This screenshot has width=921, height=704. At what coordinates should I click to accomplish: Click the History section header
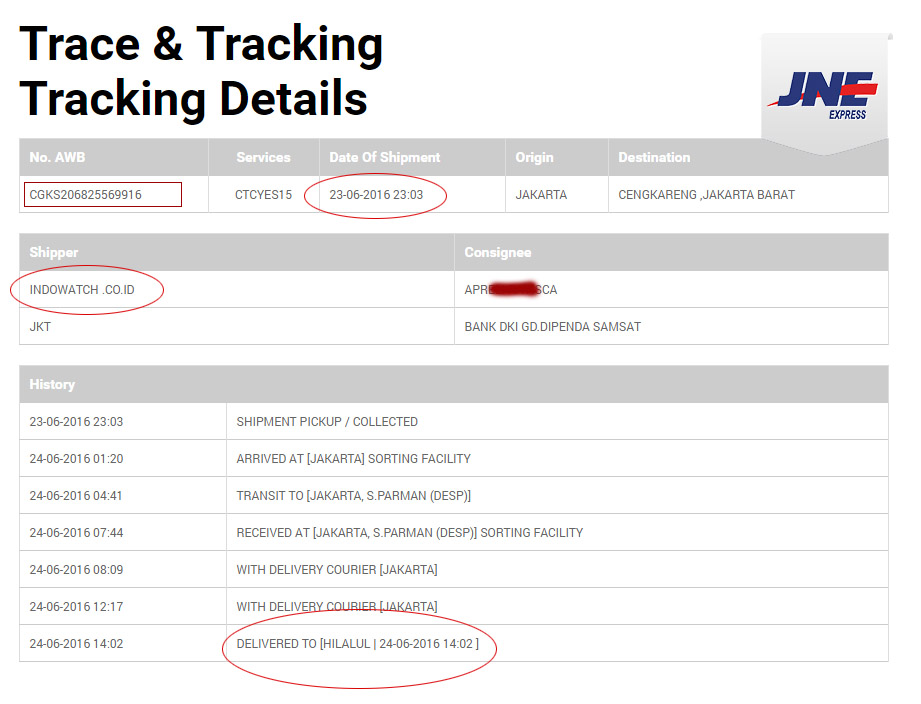coord(52,385)
